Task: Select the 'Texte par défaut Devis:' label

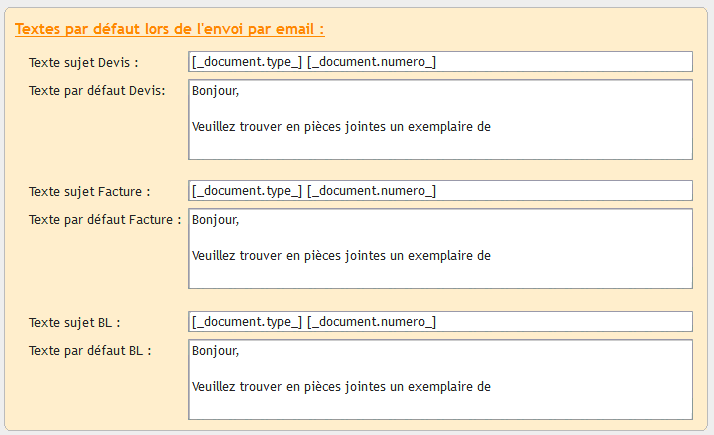Action: (97, 91)
